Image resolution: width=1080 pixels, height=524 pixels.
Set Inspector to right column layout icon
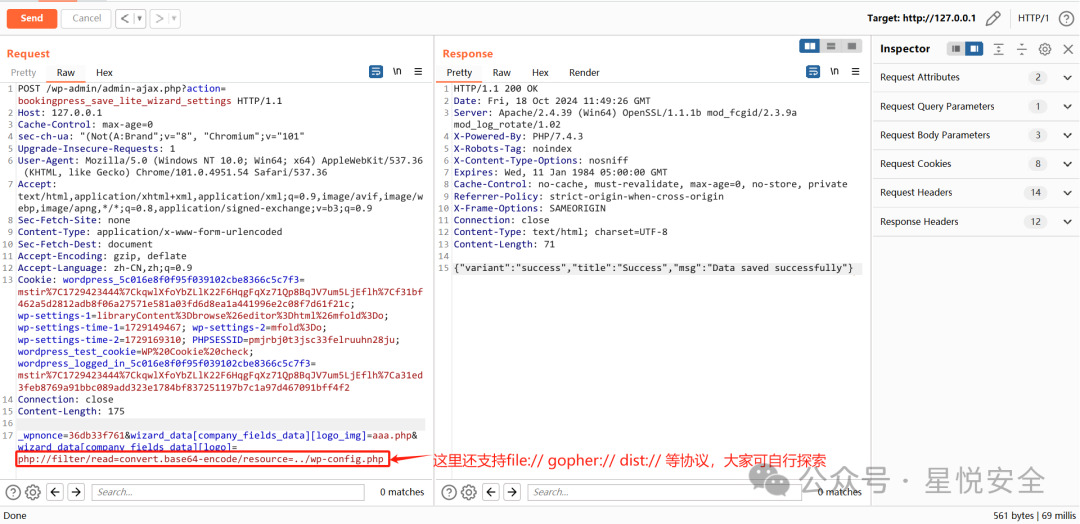pyautogui.click(x=973, y=49)
